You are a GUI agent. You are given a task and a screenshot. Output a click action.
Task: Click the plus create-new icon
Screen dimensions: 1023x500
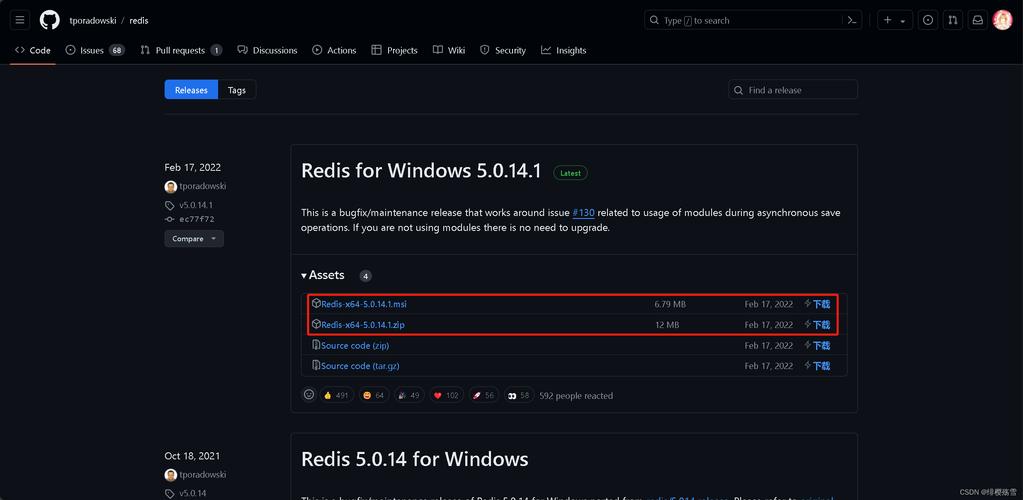click(x=887, y=20)
